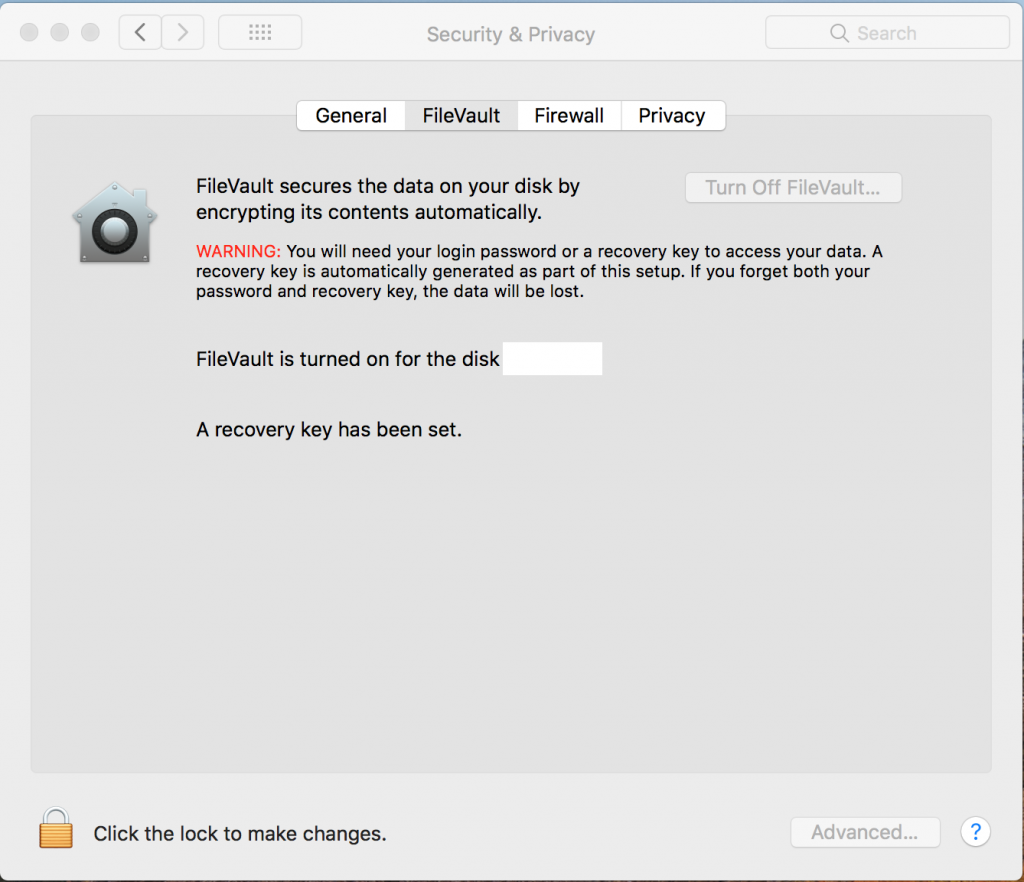Click the red WARNING label

coord(238,251)
